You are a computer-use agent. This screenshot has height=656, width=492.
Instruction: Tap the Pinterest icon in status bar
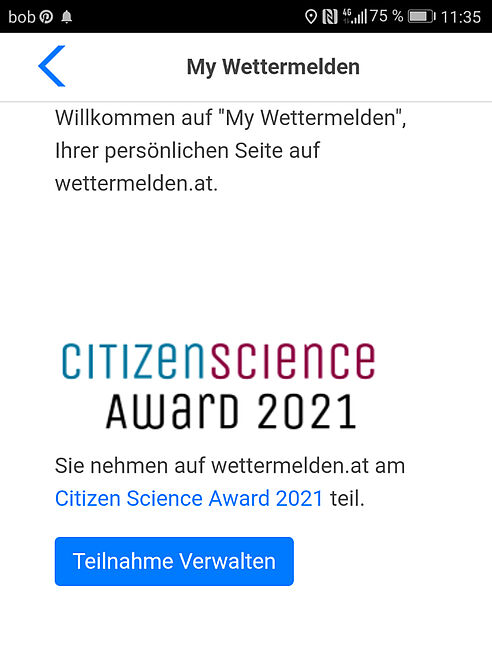point(46,17)
